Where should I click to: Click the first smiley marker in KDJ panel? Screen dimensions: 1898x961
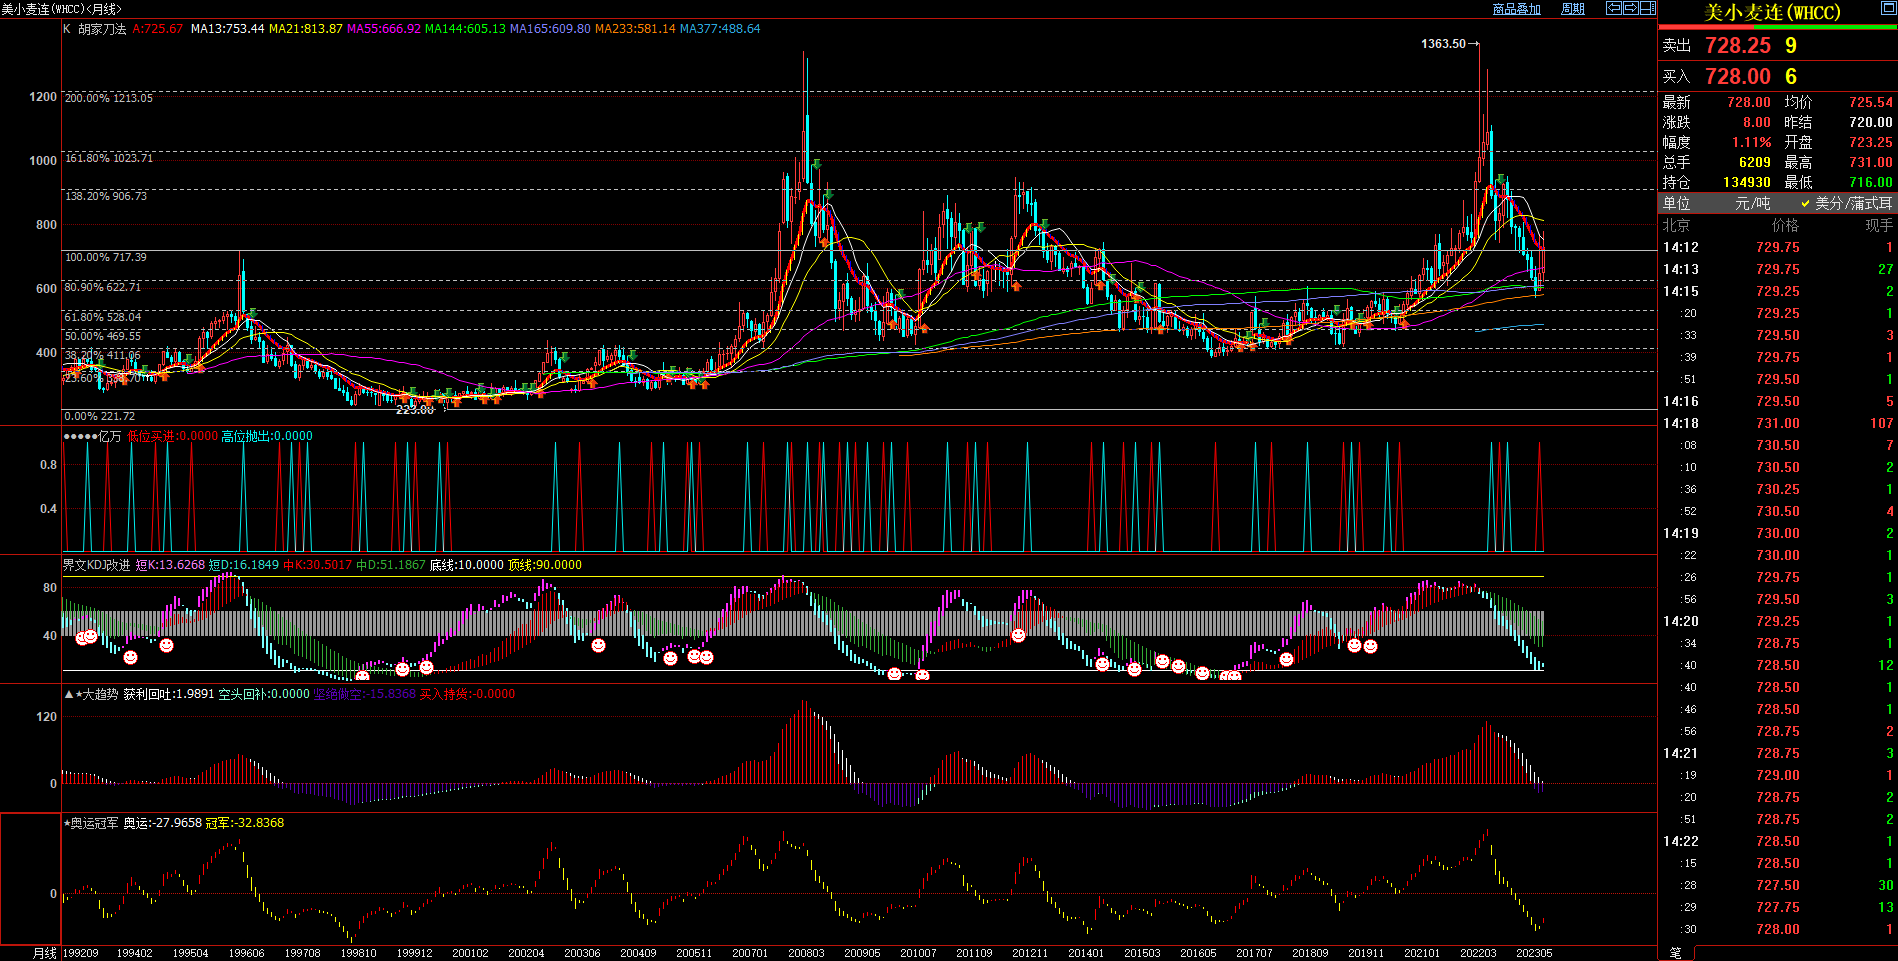click(82, 637)
